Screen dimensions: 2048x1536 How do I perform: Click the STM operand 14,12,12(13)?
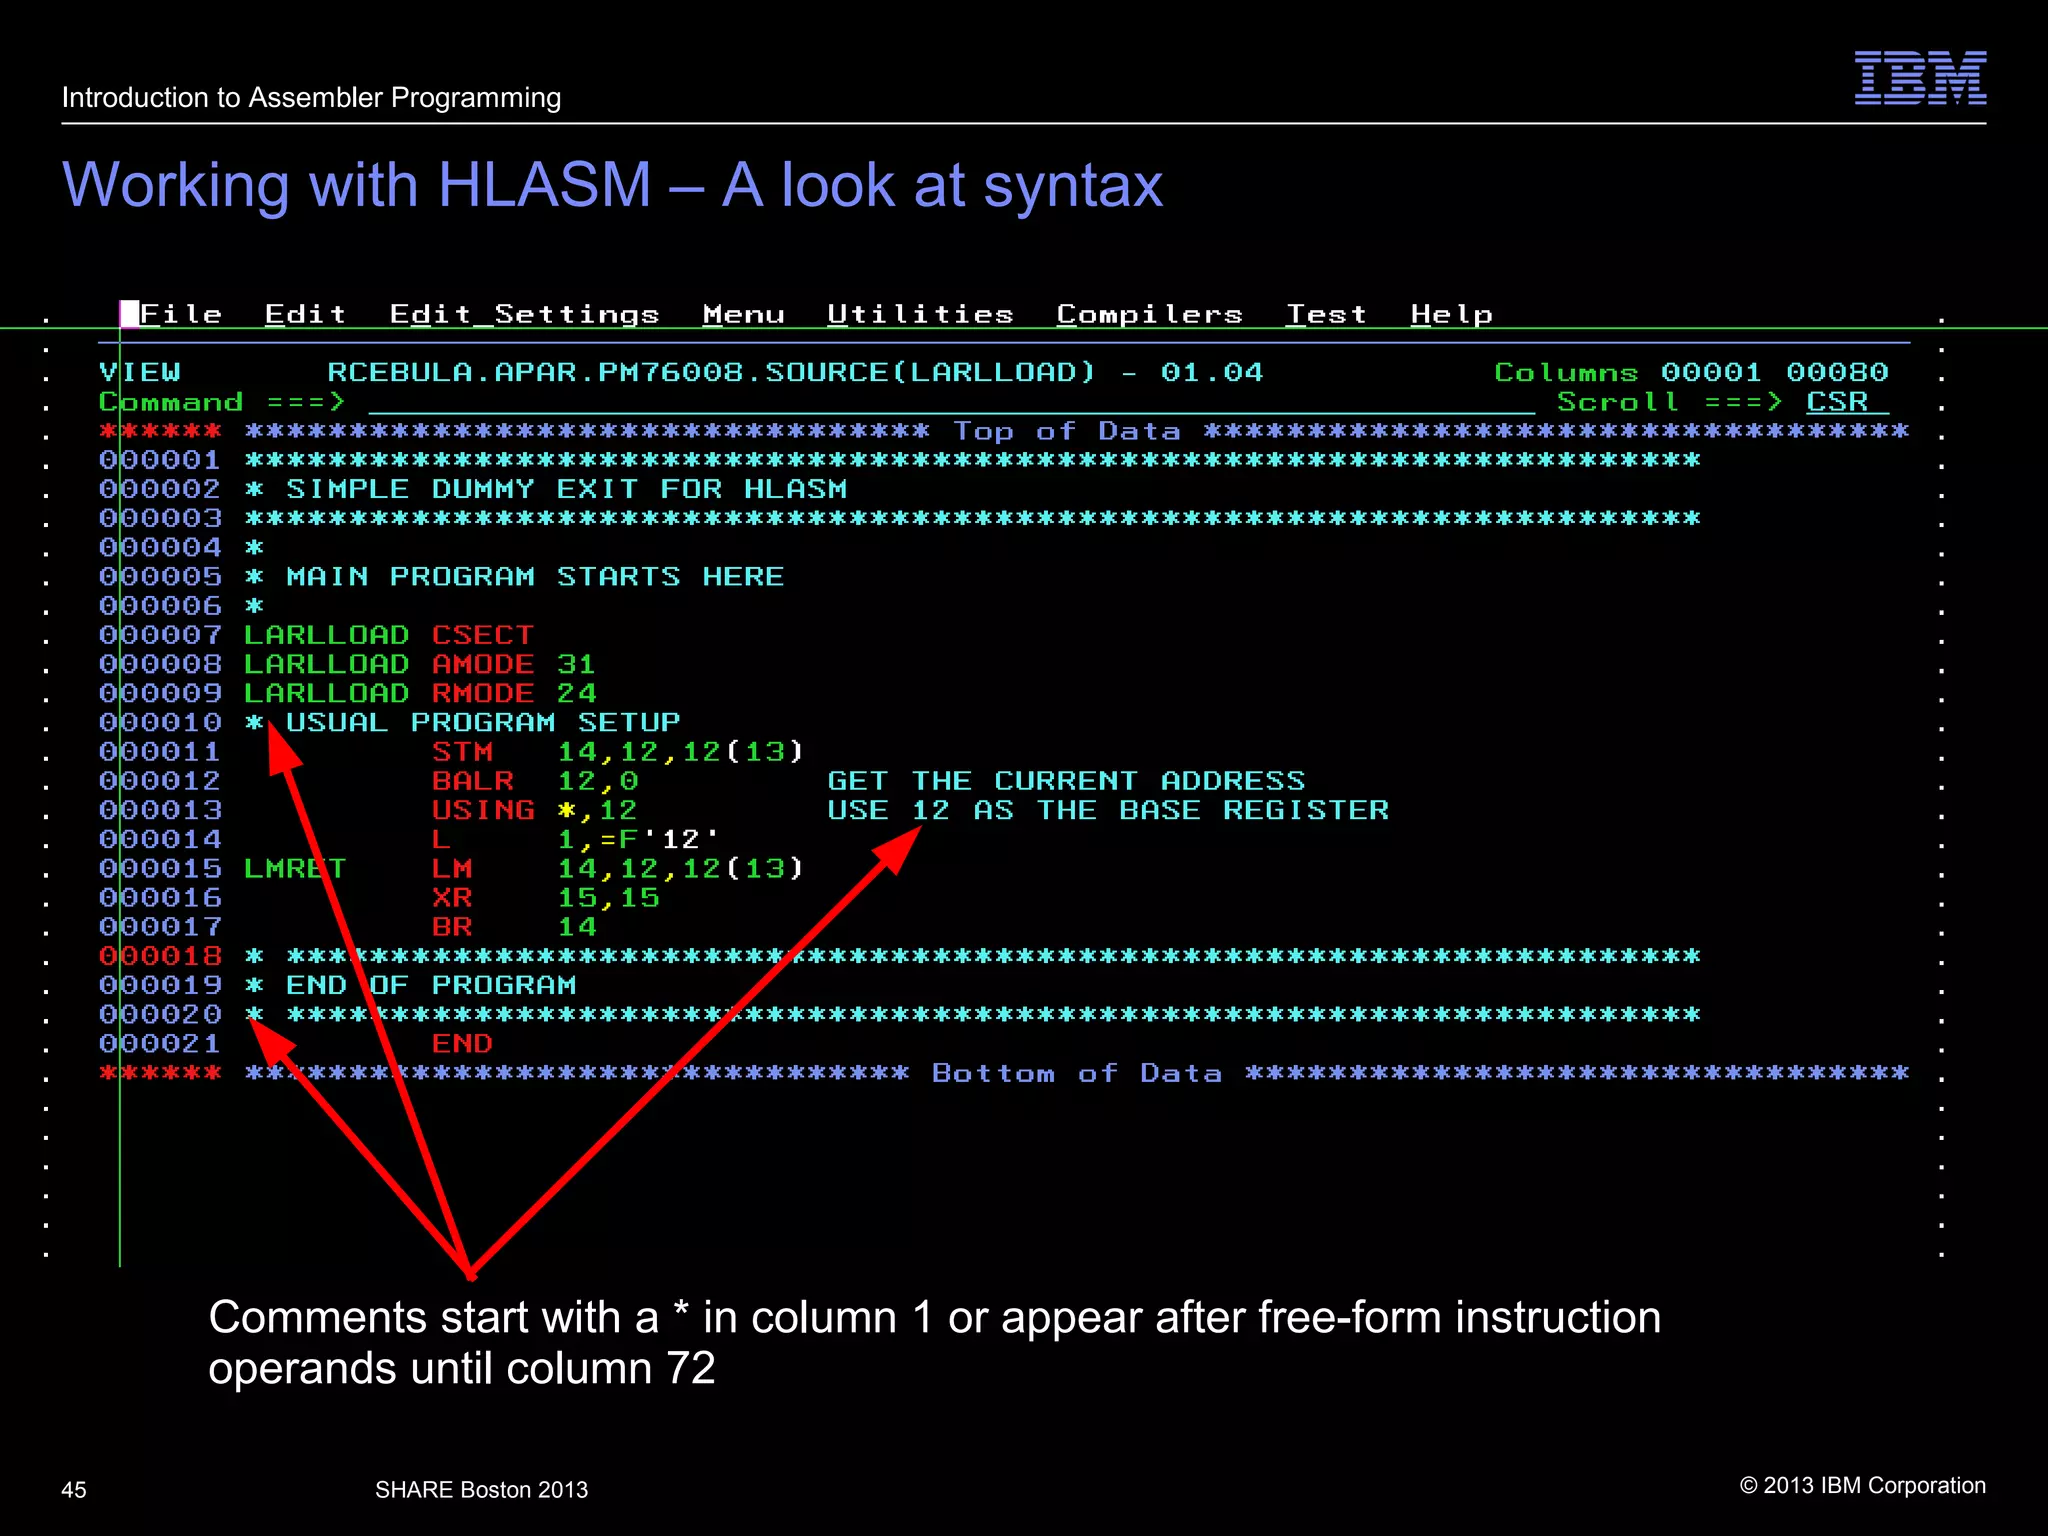point(680,752)
